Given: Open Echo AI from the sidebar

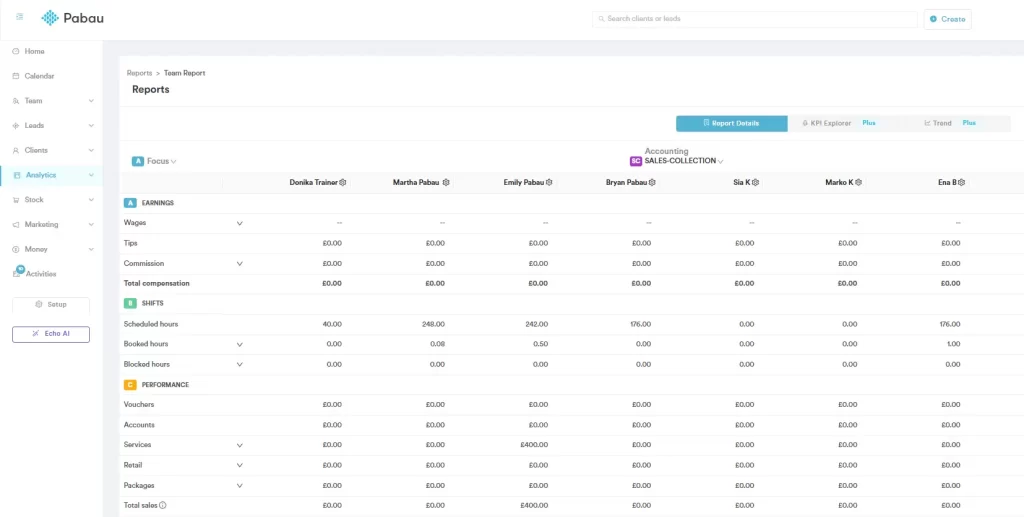Looking at the screenshot, I should [x=51, y=334].
